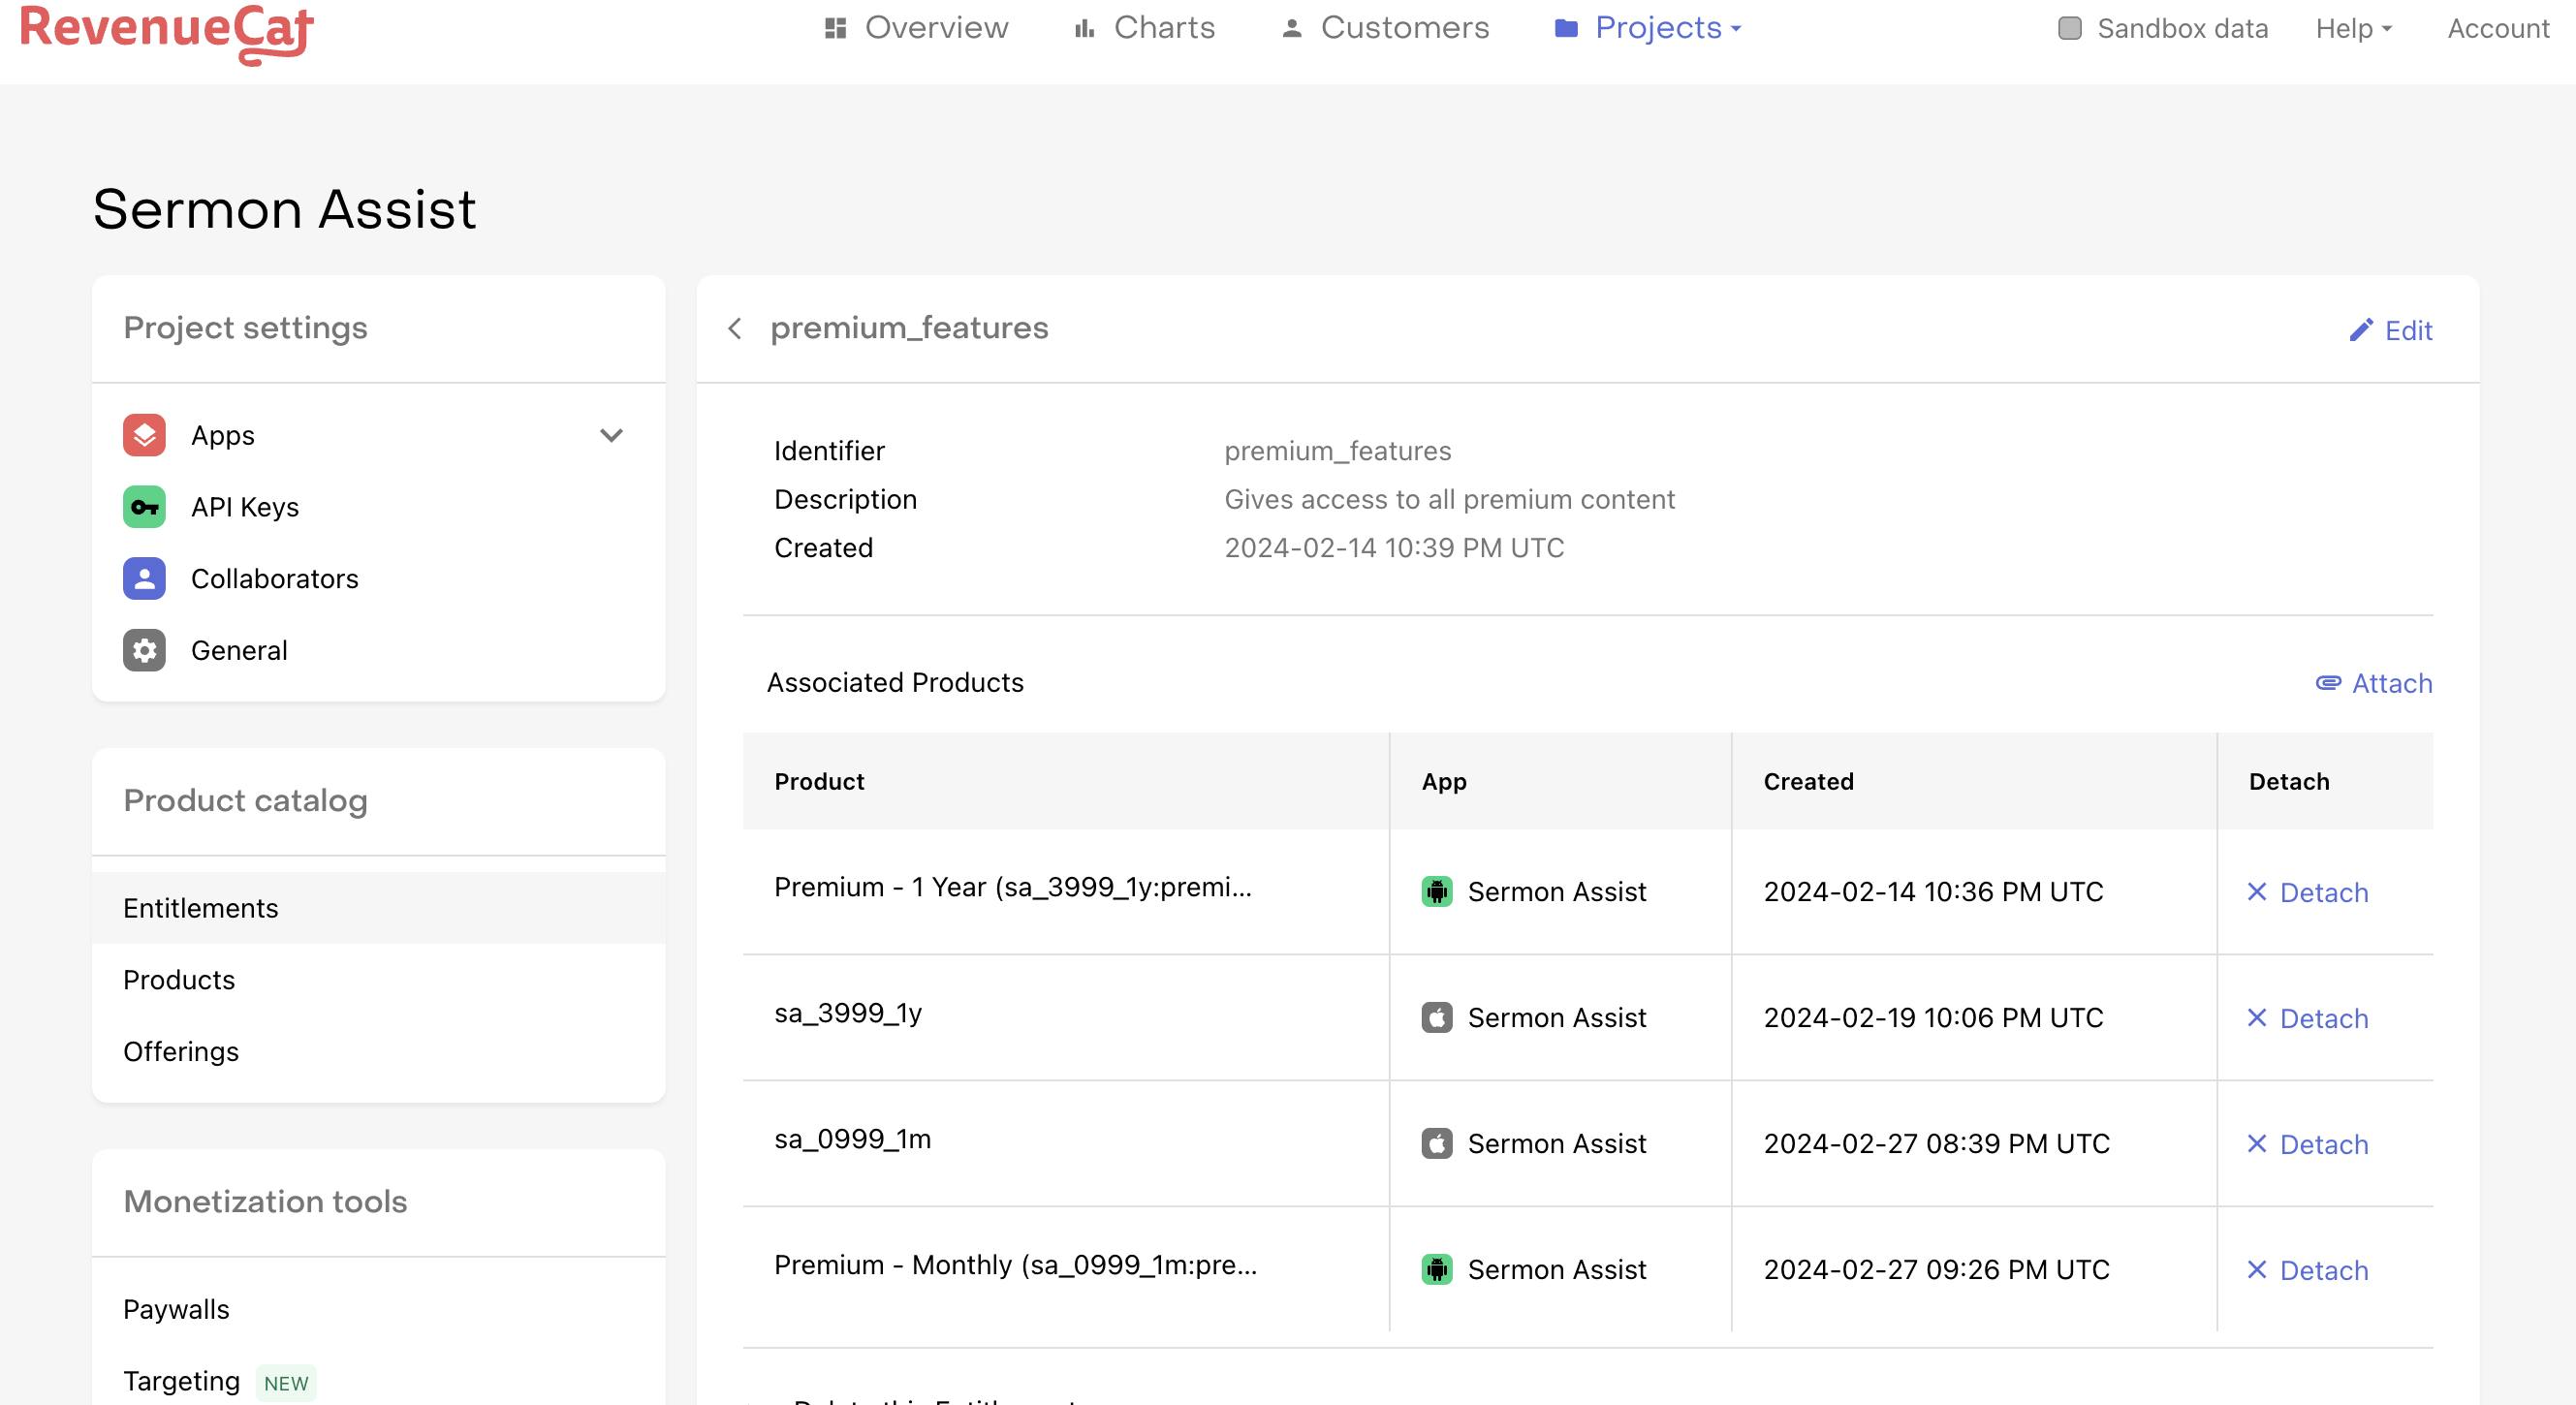The width and height of the screenshot is (2576, 1405).
Task: Open the Help dropdown menu
Action: pyautogui.click(x=2352, y=28)
